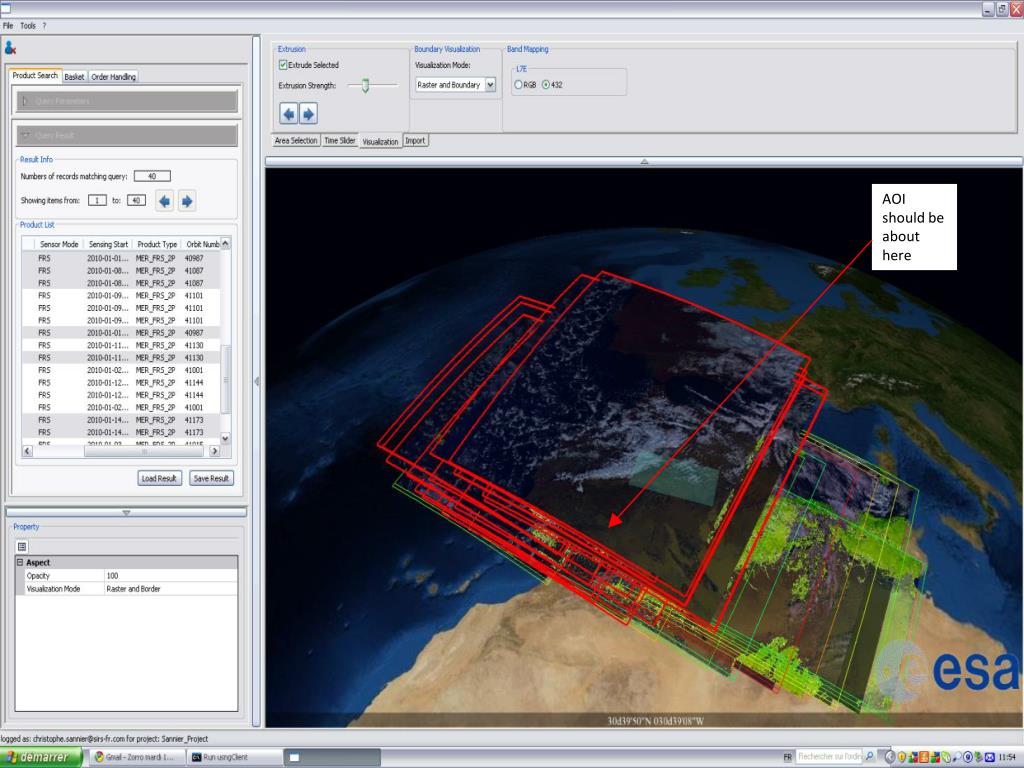Switch to the Area Selection tab
1024x768 pixels.
[296, 140]
